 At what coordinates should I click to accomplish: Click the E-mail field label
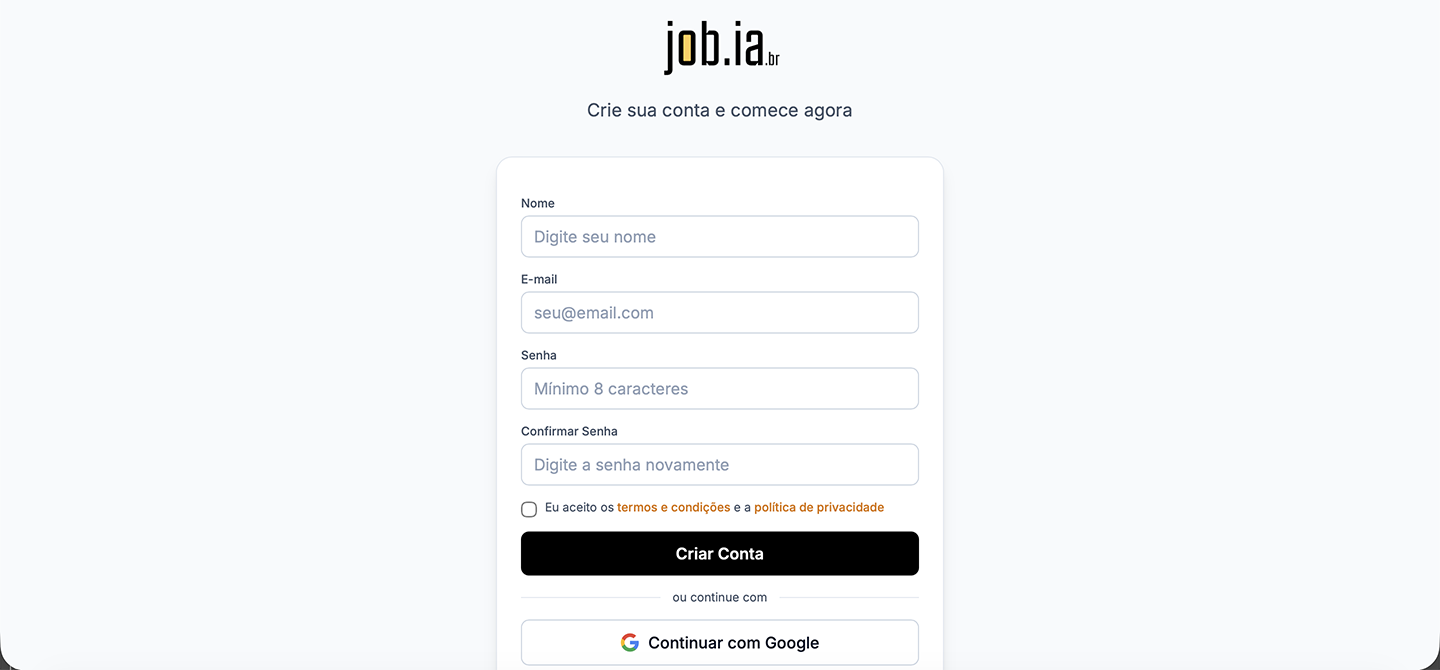[539, 279]
